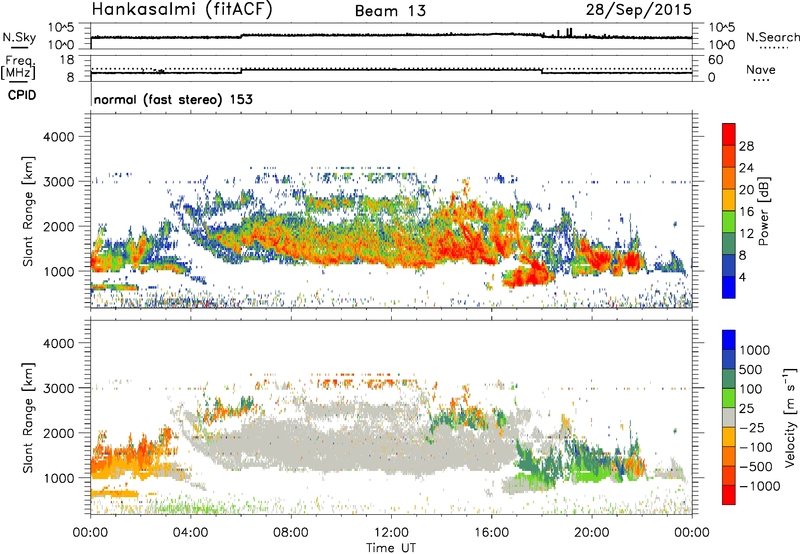Click the 18 tick on frequency axis
This screenshot has width=800, height=554.
(67, 60)
